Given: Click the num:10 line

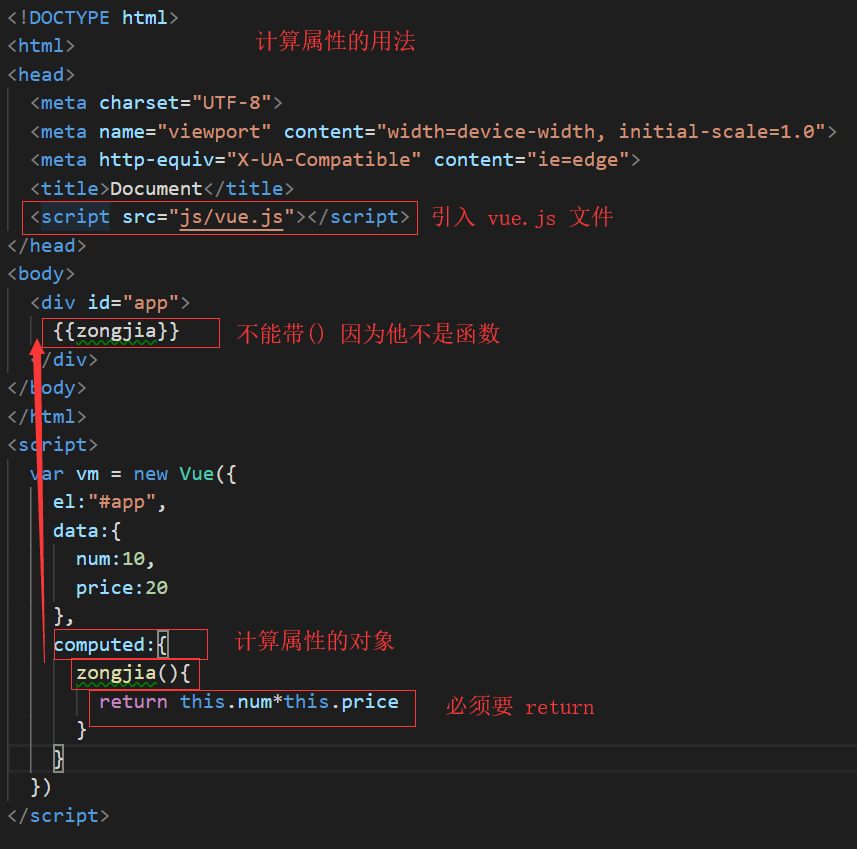Looking at the screenshot, I should tap(115, 559).
